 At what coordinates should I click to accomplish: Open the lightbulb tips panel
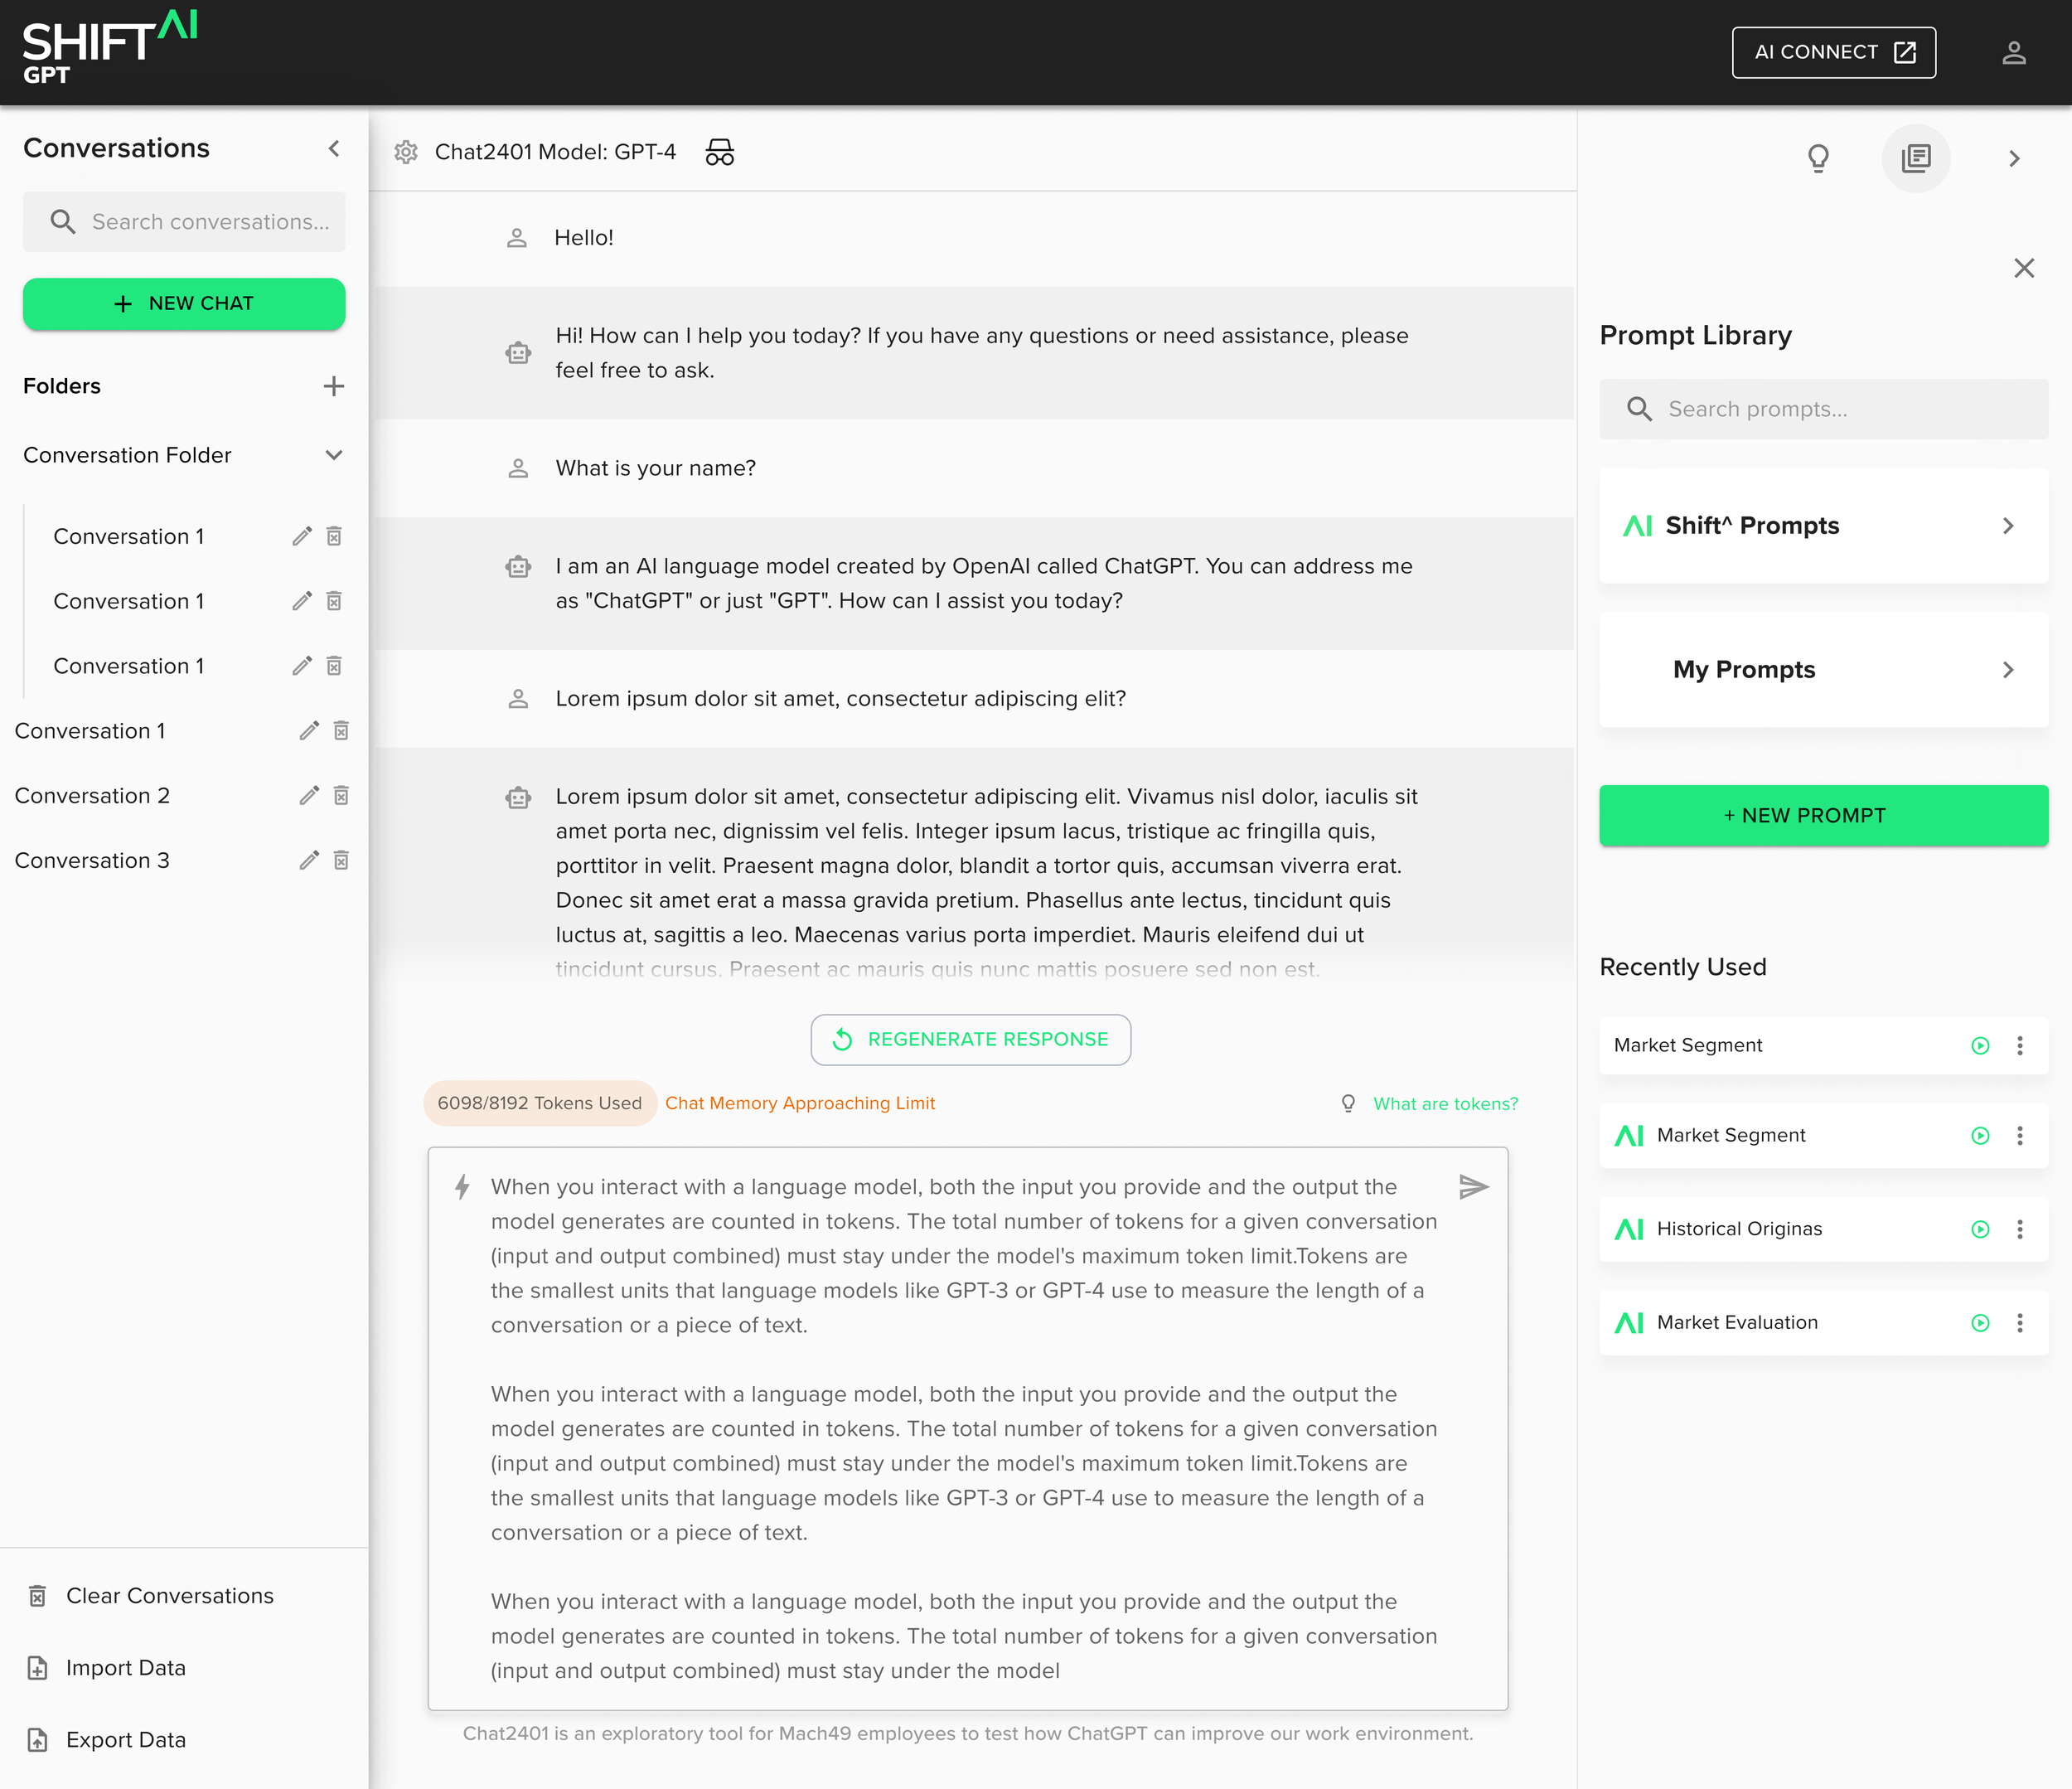pos(1818,158)
